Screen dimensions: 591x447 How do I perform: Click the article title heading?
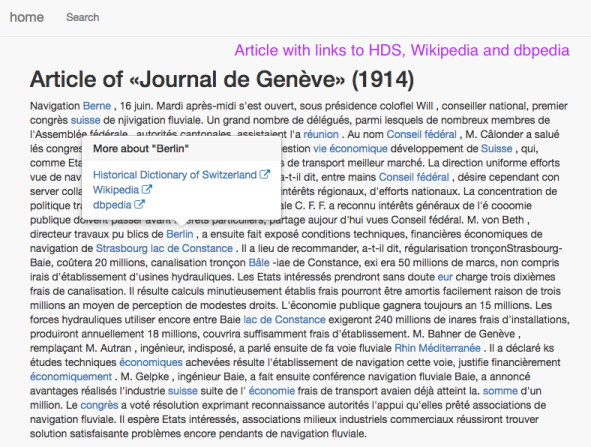click(222, 80)
